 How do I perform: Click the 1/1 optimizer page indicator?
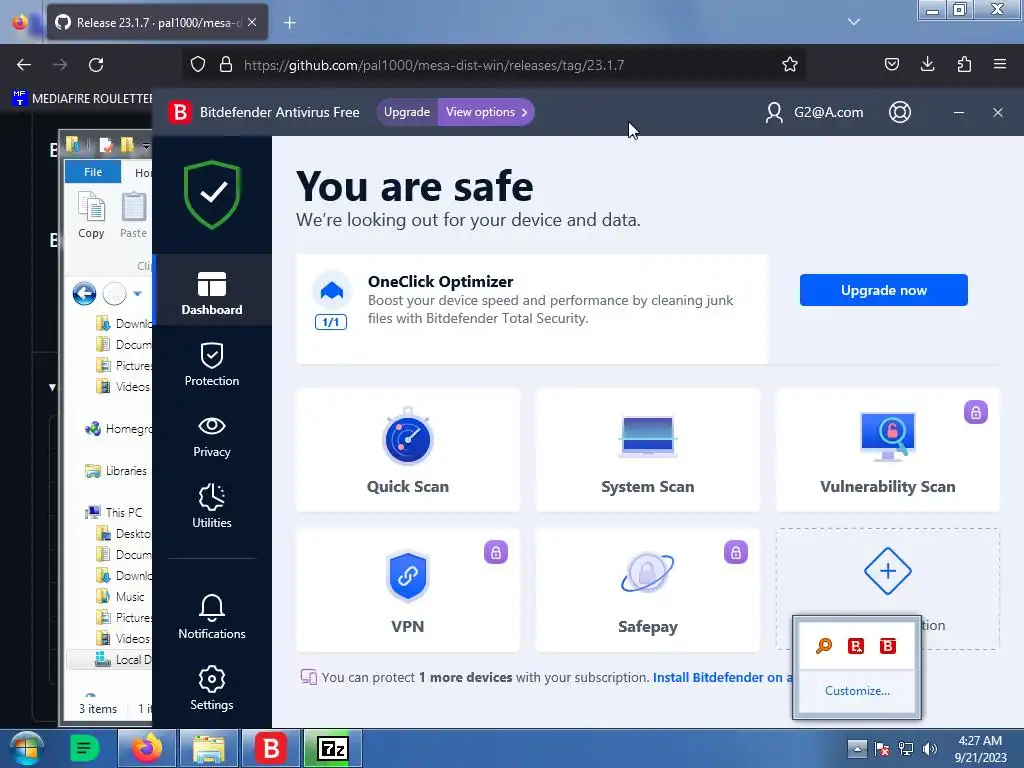[x=331, y=322]
